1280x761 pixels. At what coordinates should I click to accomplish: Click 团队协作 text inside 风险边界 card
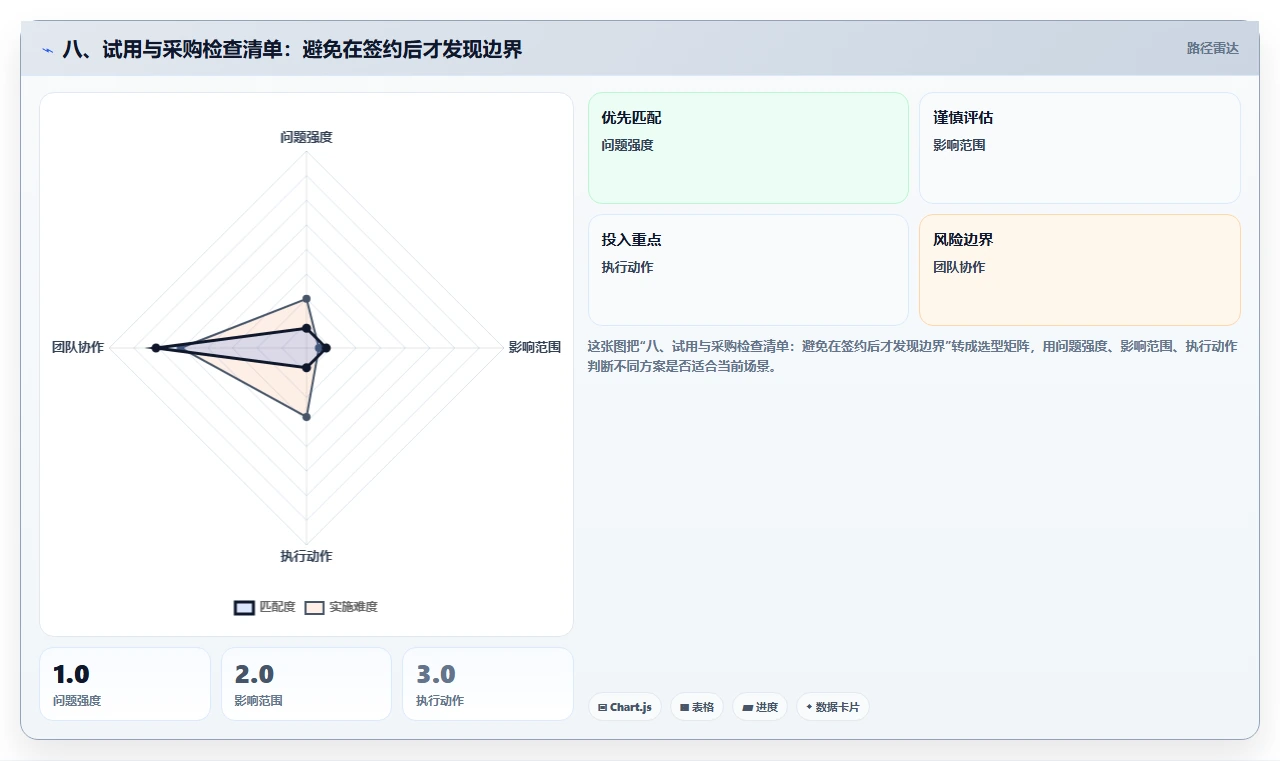(959, 267)
